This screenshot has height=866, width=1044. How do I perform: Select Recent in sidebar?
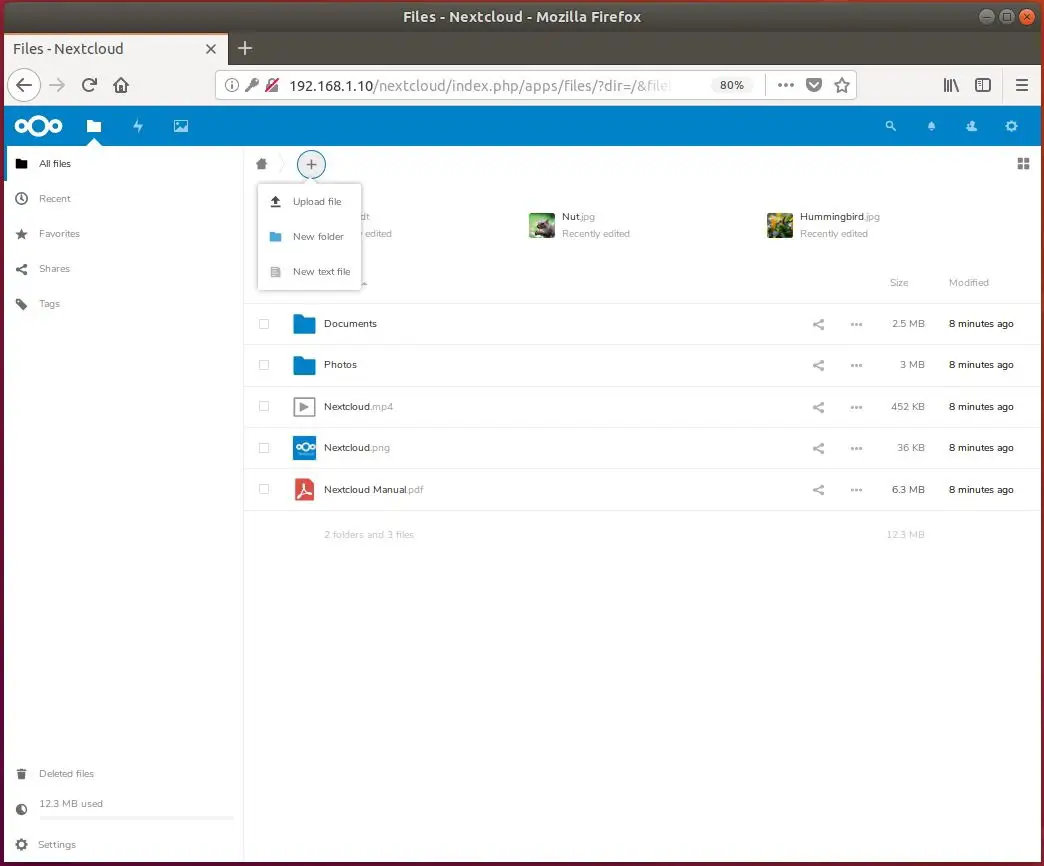point(124,198)
